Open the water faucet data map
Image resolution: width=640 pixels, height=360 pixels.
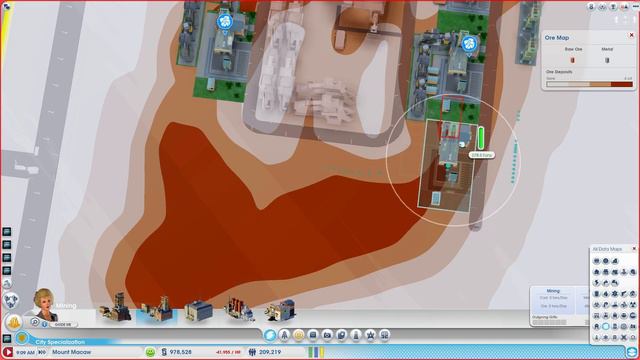(606, 282)
